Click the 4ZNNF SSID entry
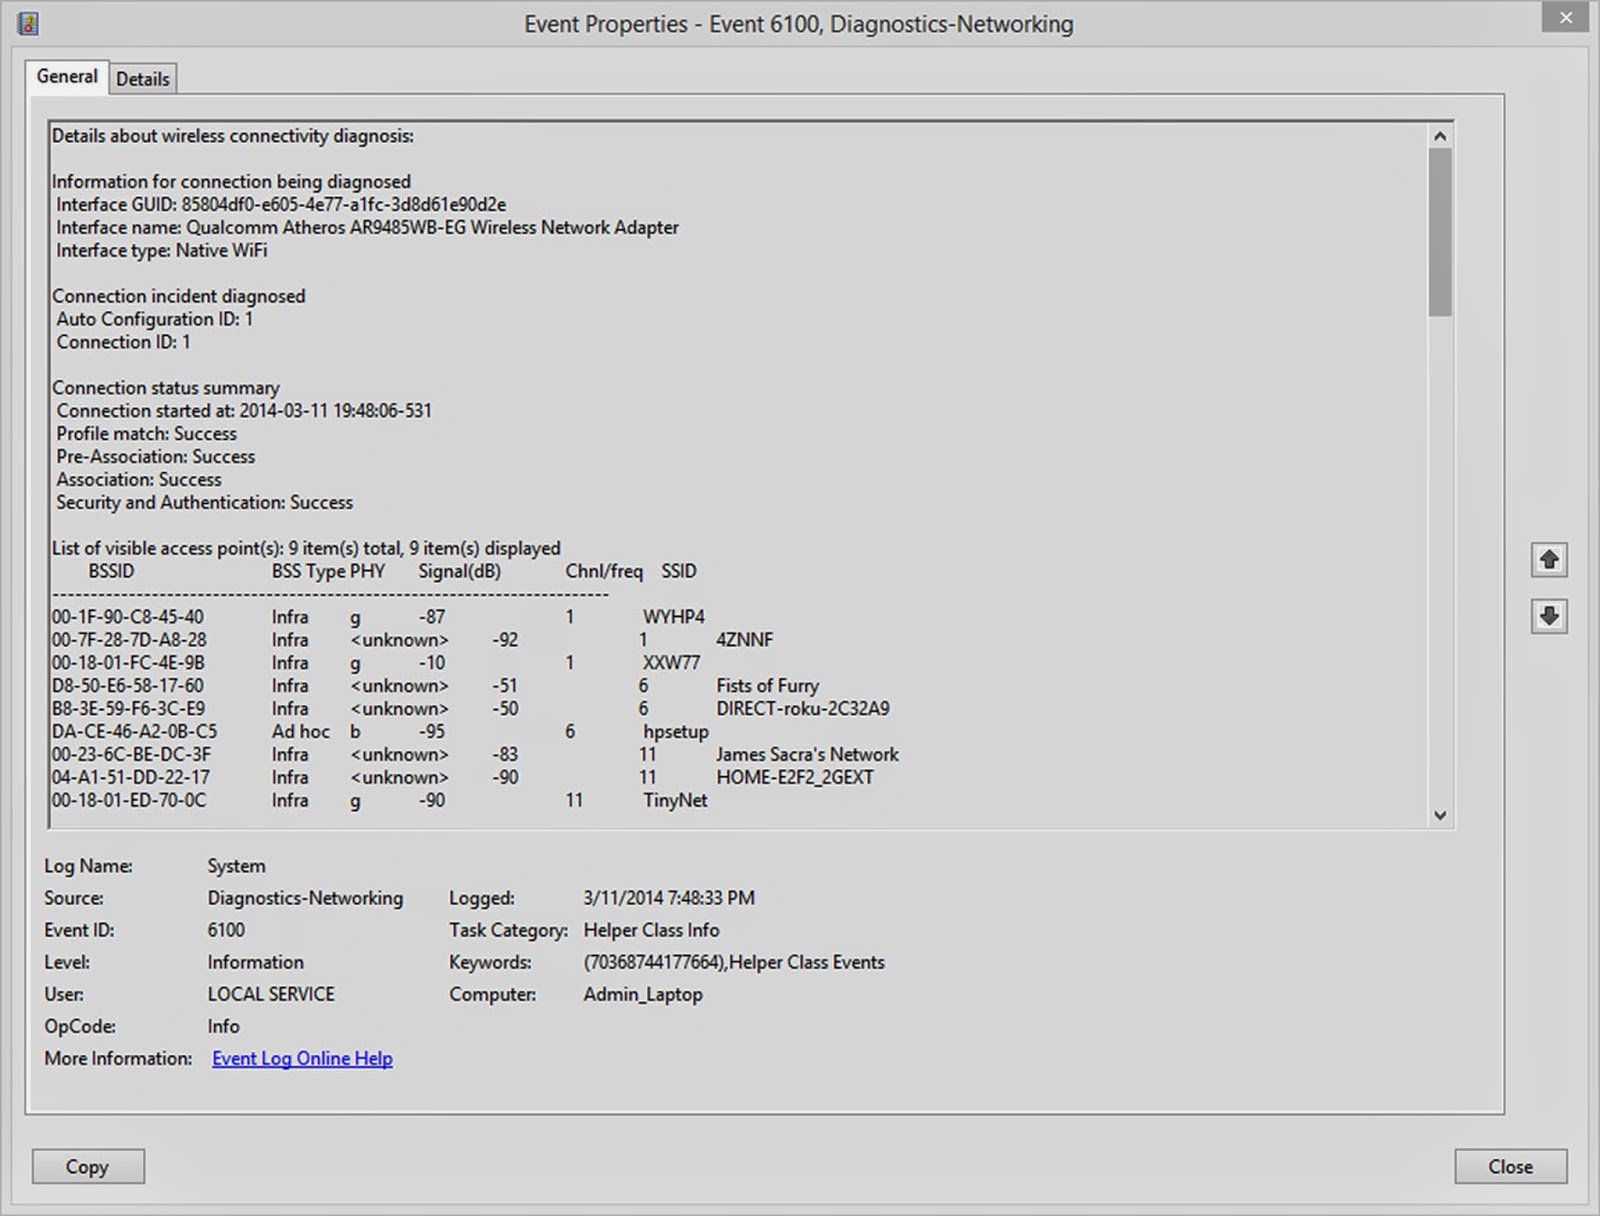 pos(745,640)
